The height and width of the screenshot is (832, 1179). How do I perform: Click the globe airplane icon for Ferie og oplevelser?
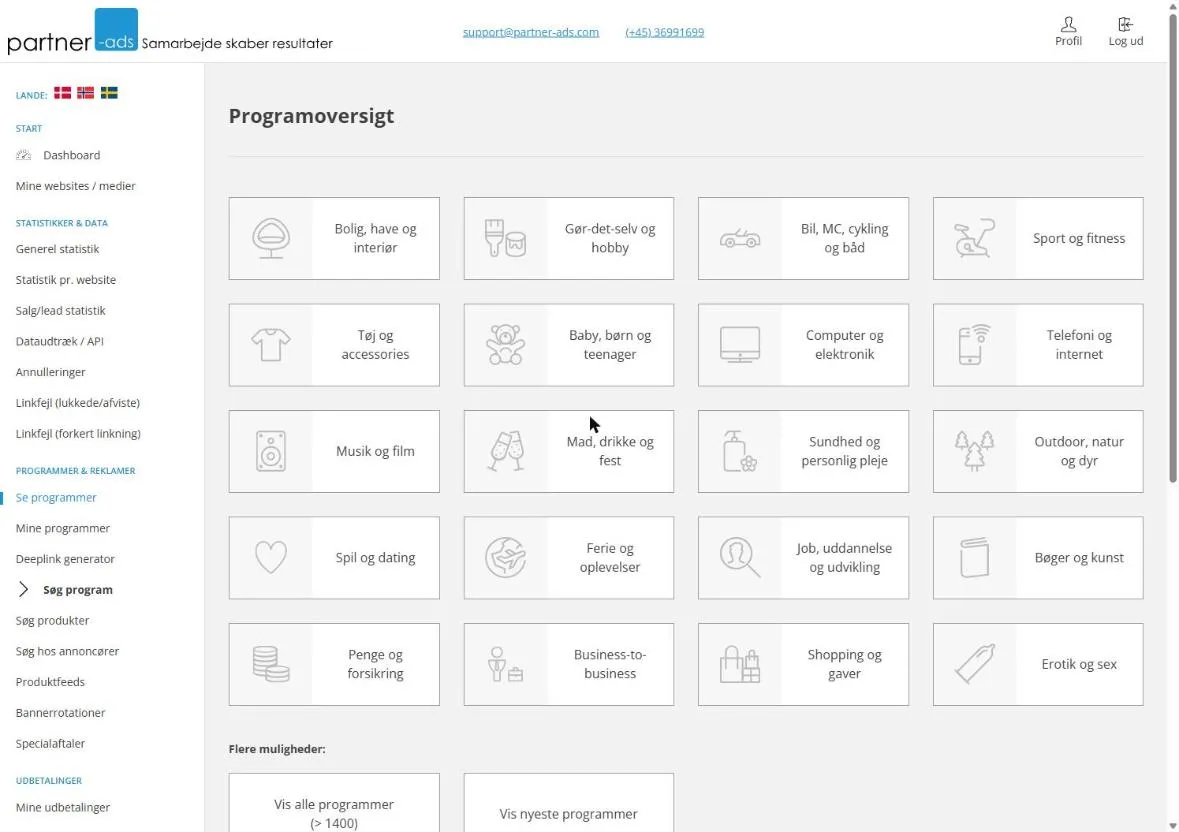pos(505,558)
